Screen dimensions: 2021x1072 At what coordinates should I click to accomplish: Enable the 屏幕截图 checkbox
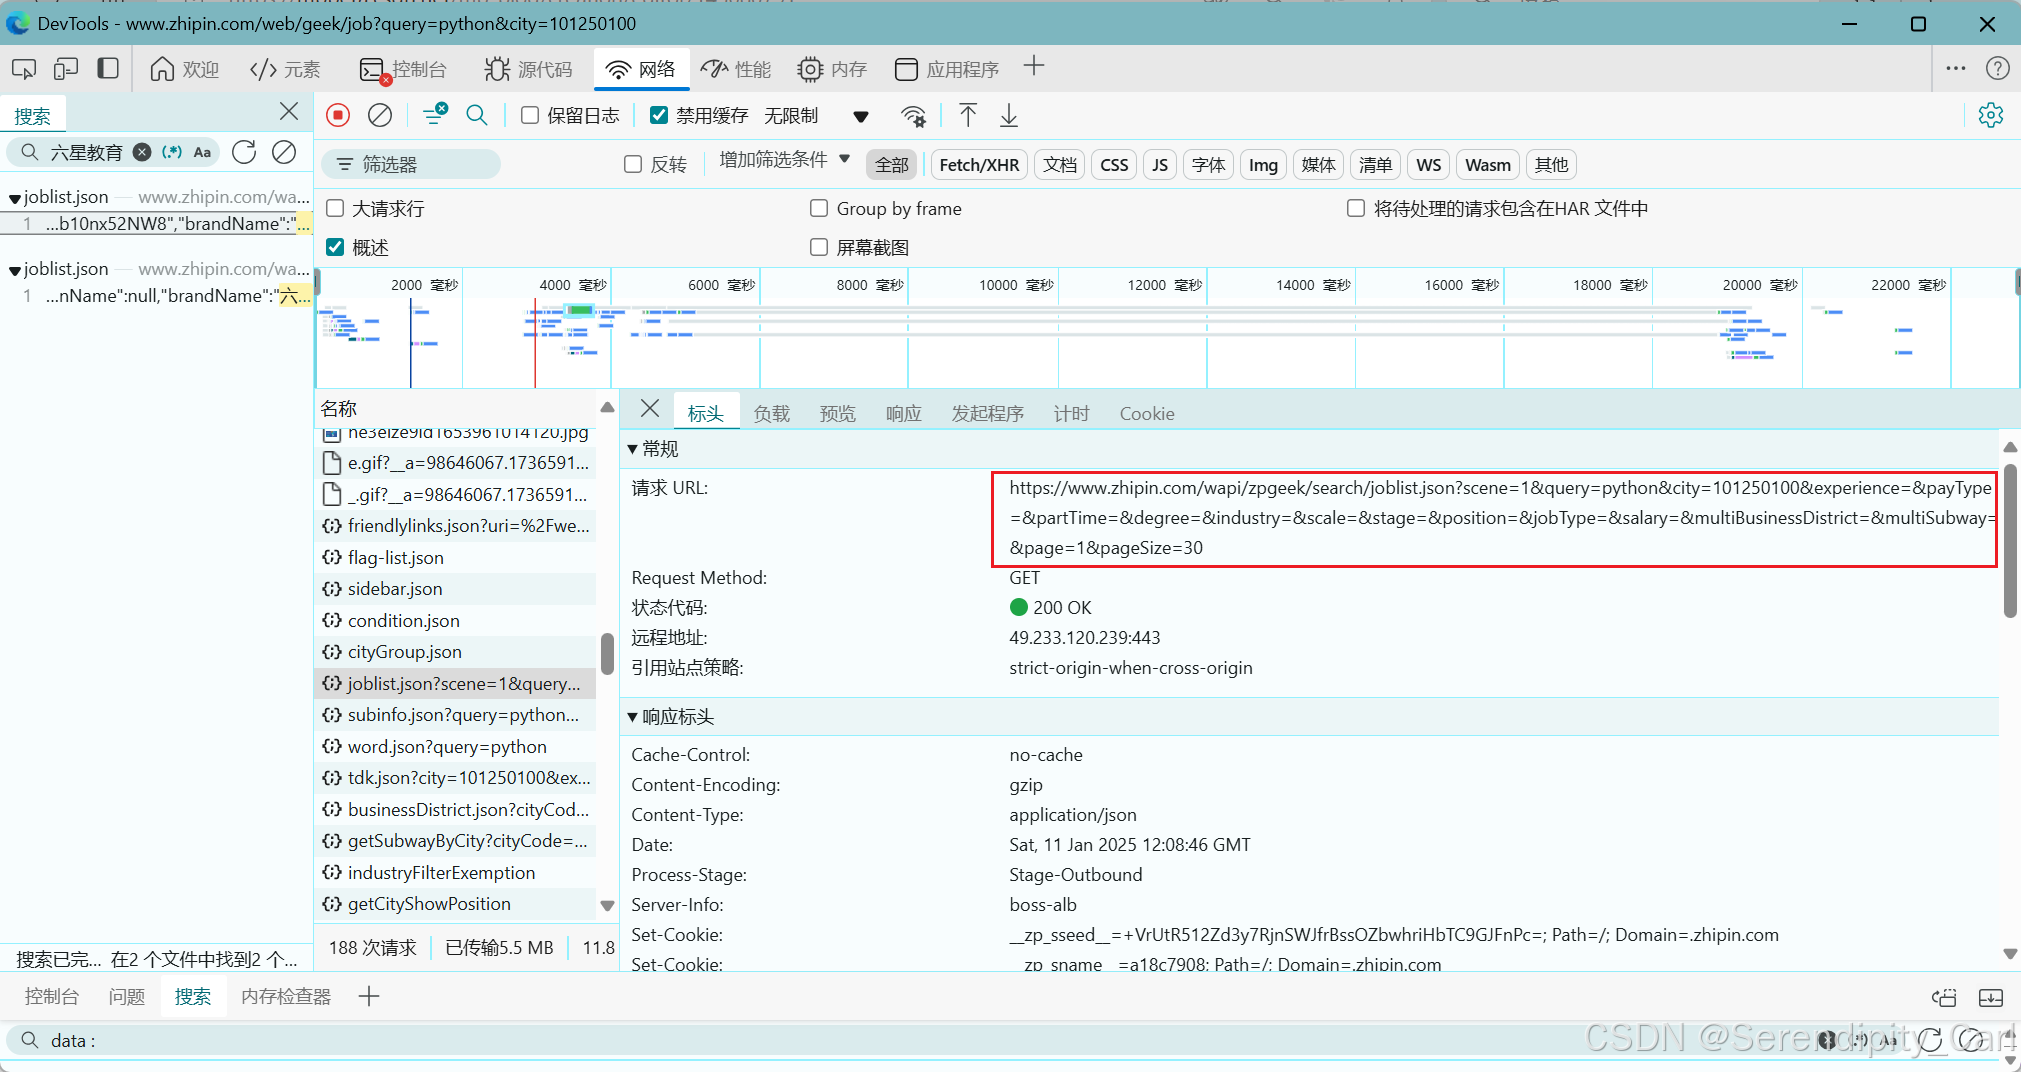[819, 247]
